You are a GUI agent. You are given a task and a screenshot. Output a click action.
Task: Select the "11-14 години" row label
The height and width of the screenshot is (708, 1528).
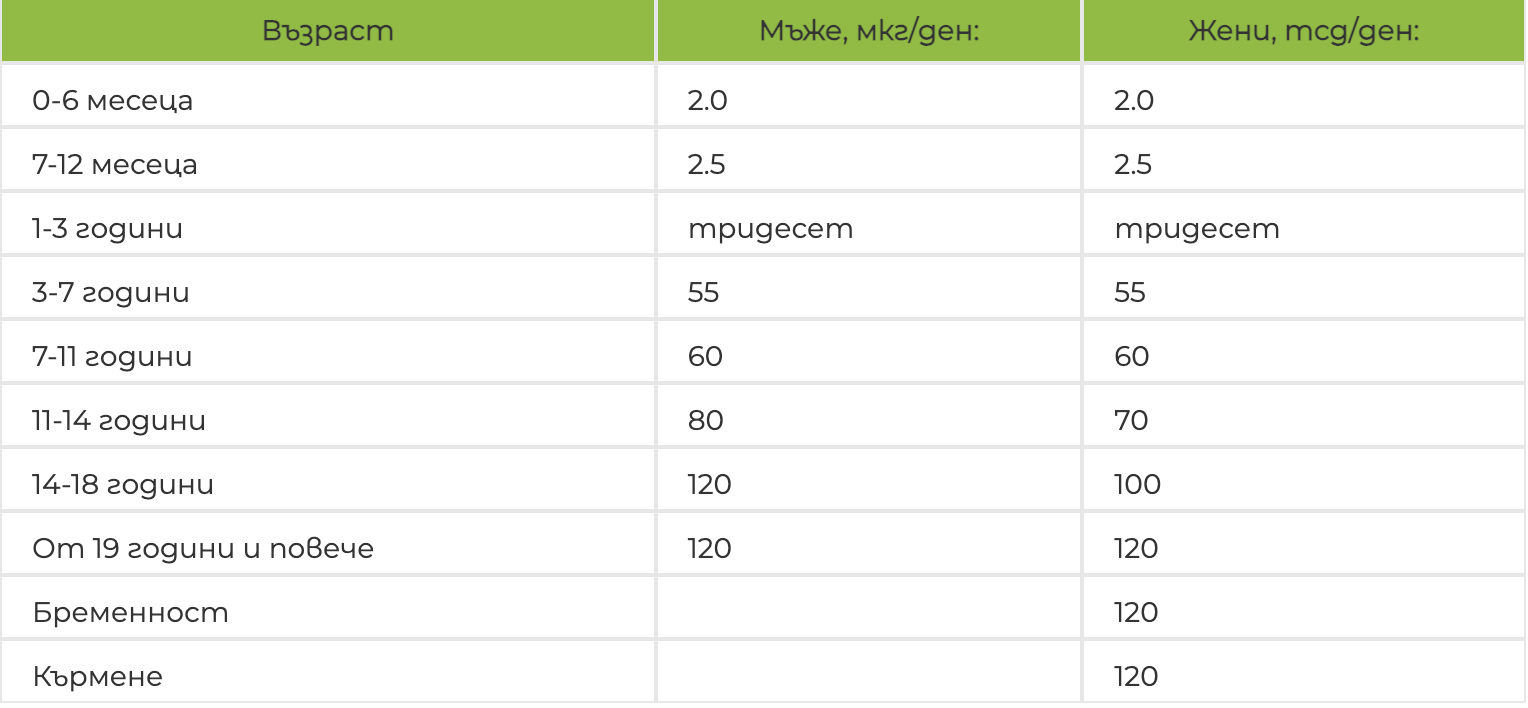(x=119, y=421)
